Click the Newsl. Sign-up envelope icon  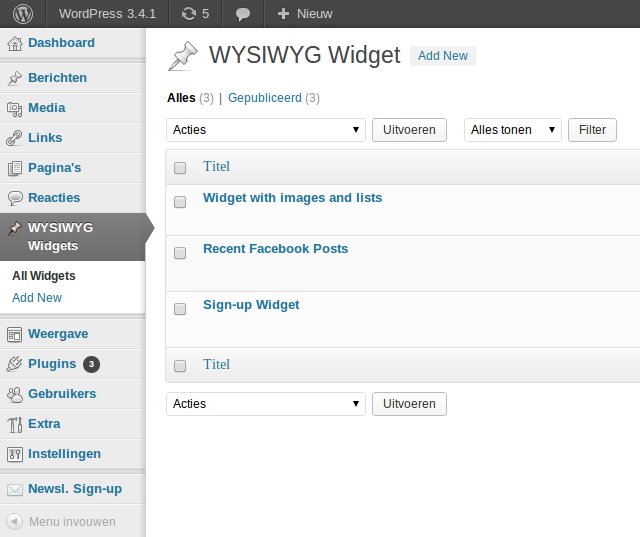15,489
